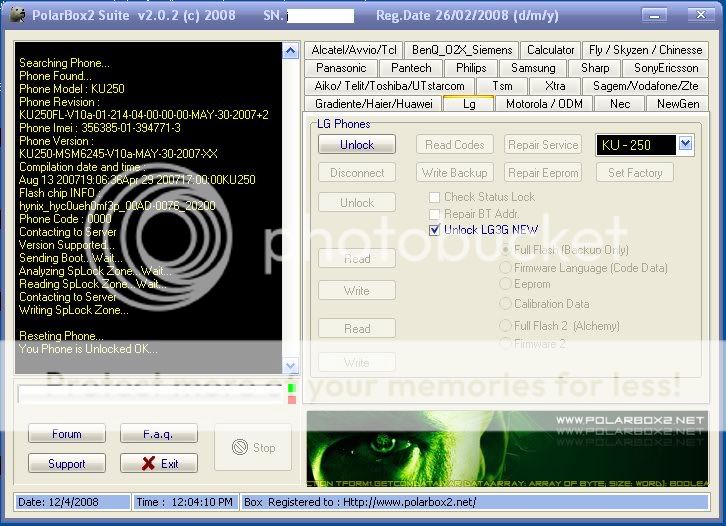Open the KU-250 model dropdown arrow

(686, 144)
